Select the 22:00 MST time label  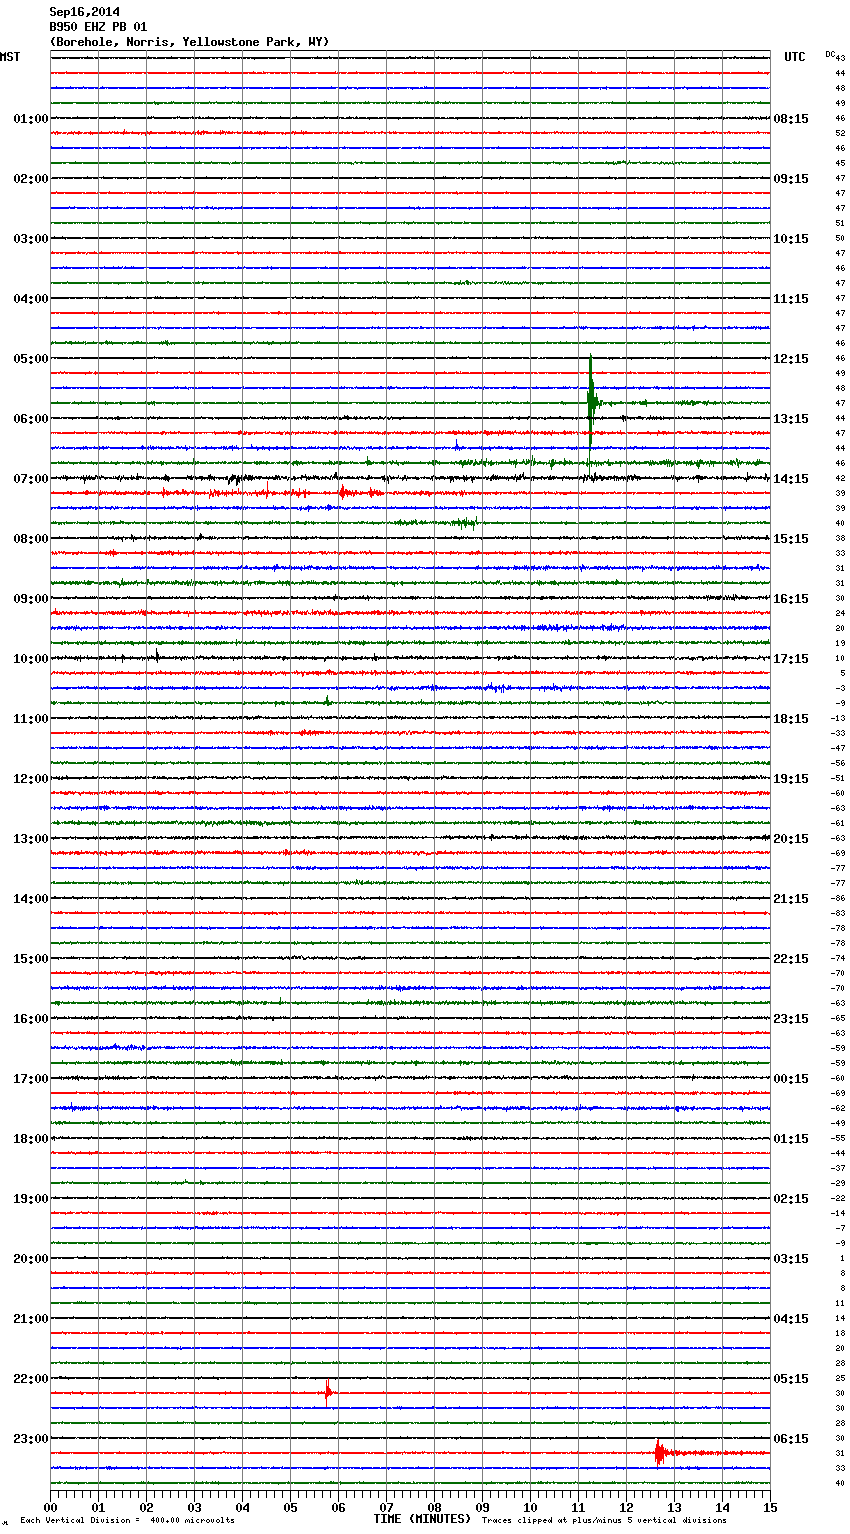pyautogui.click(x=31, y=1379)
